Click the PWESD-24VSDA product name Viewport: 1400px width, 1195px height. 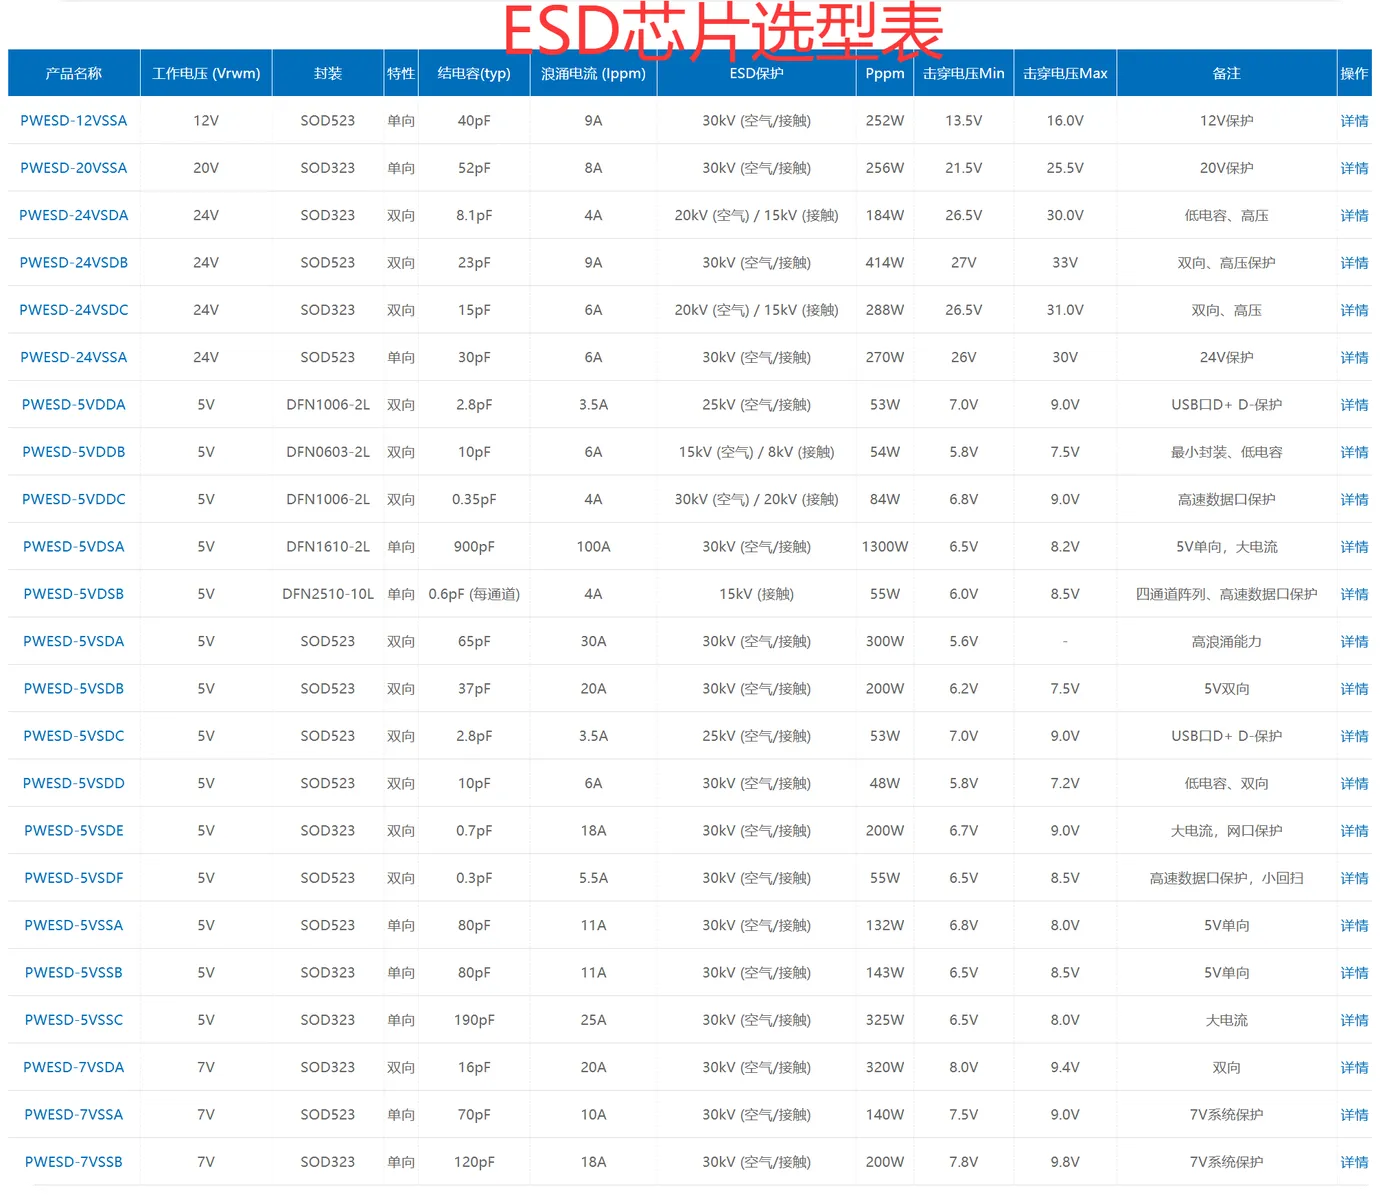(x=74, y=215)
